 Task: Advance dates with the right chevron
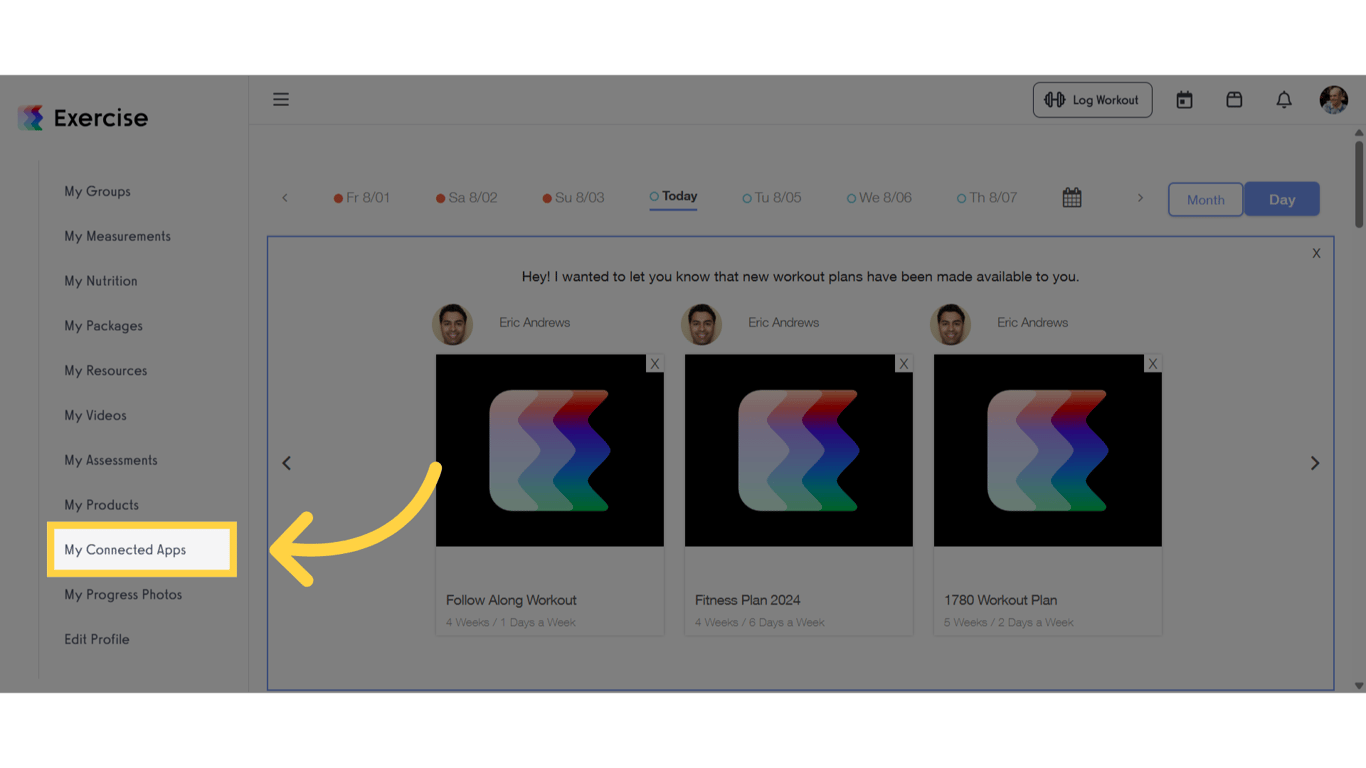(x=1140, y=197)
